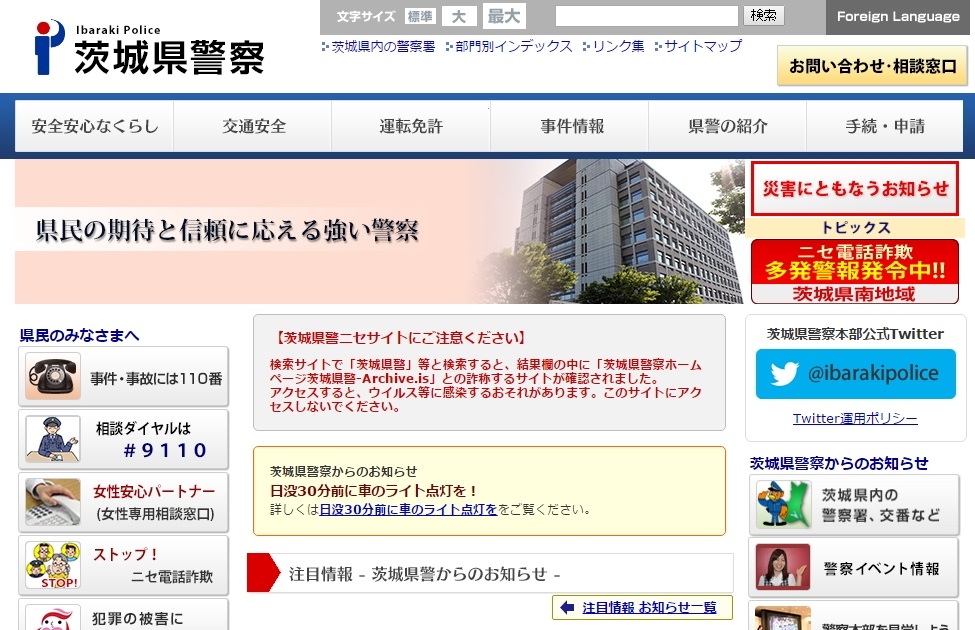Set text size to 大
Viewport: 975px width, 630px height.
(x=458, y=16)
